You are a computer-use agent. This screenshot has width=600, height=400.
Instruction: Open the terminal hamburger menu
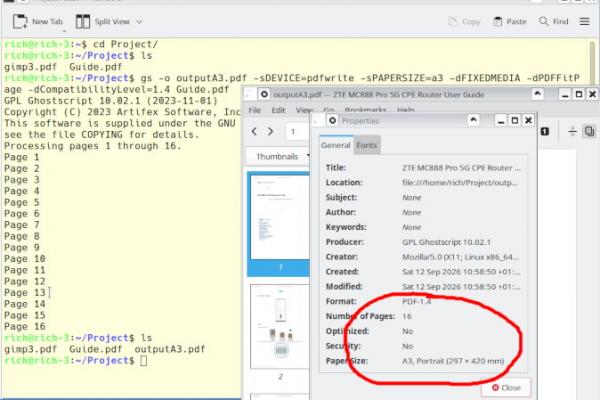(x=584, y=21)
